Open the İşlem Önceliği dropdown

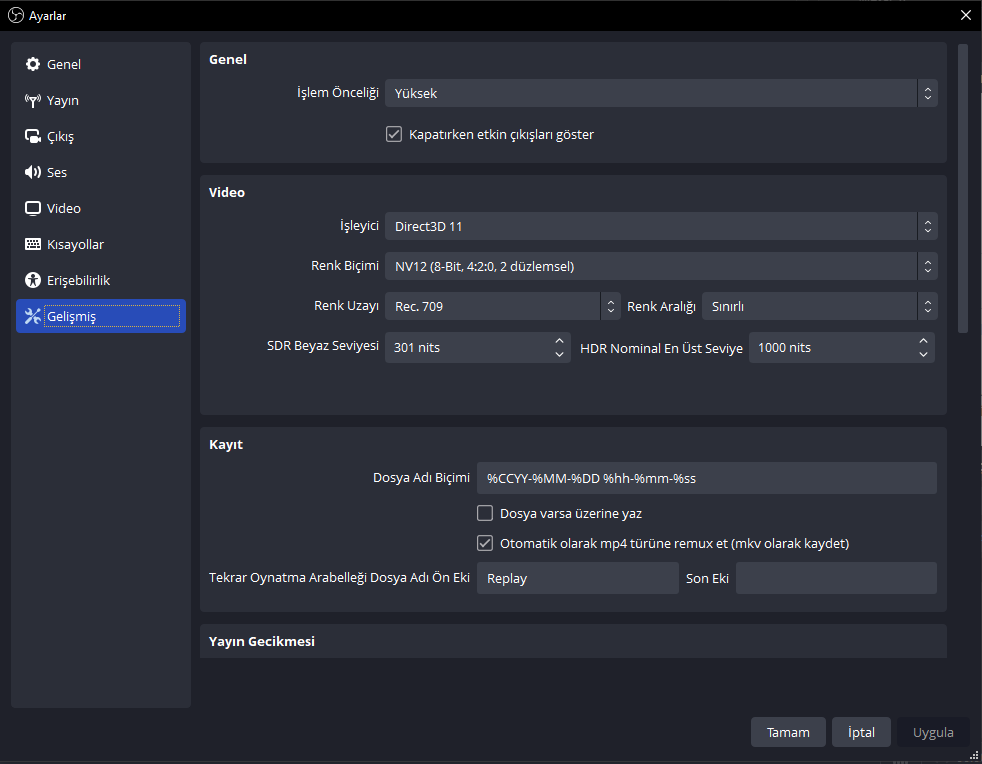click(x=661, y=93)
